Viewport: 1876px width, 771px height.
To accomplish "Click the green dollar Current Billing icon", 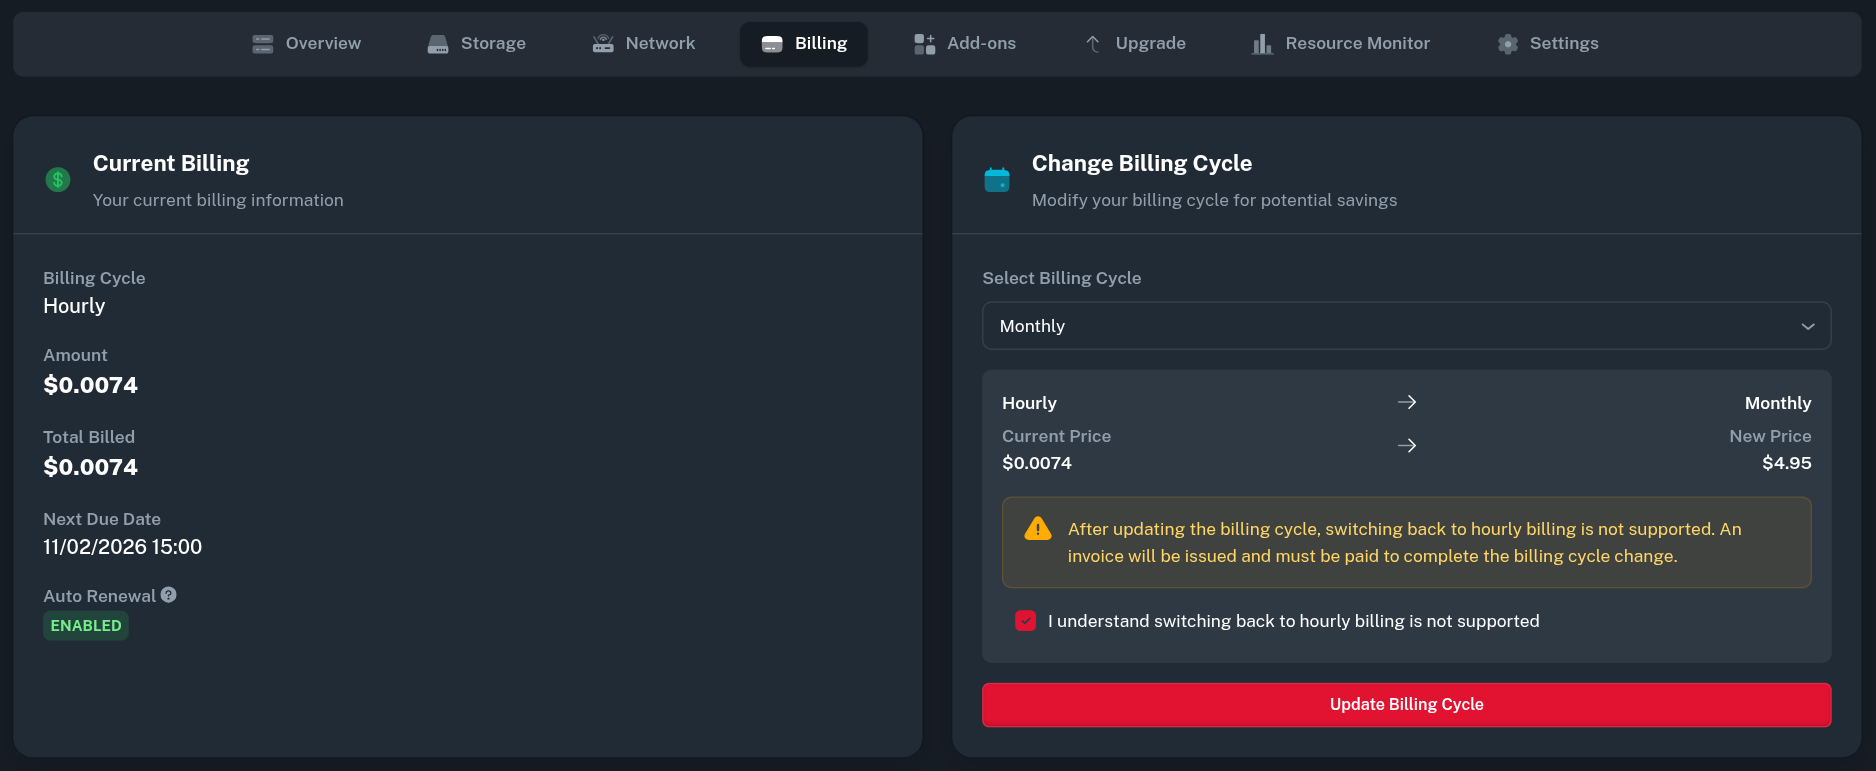I will coord(58,180).
